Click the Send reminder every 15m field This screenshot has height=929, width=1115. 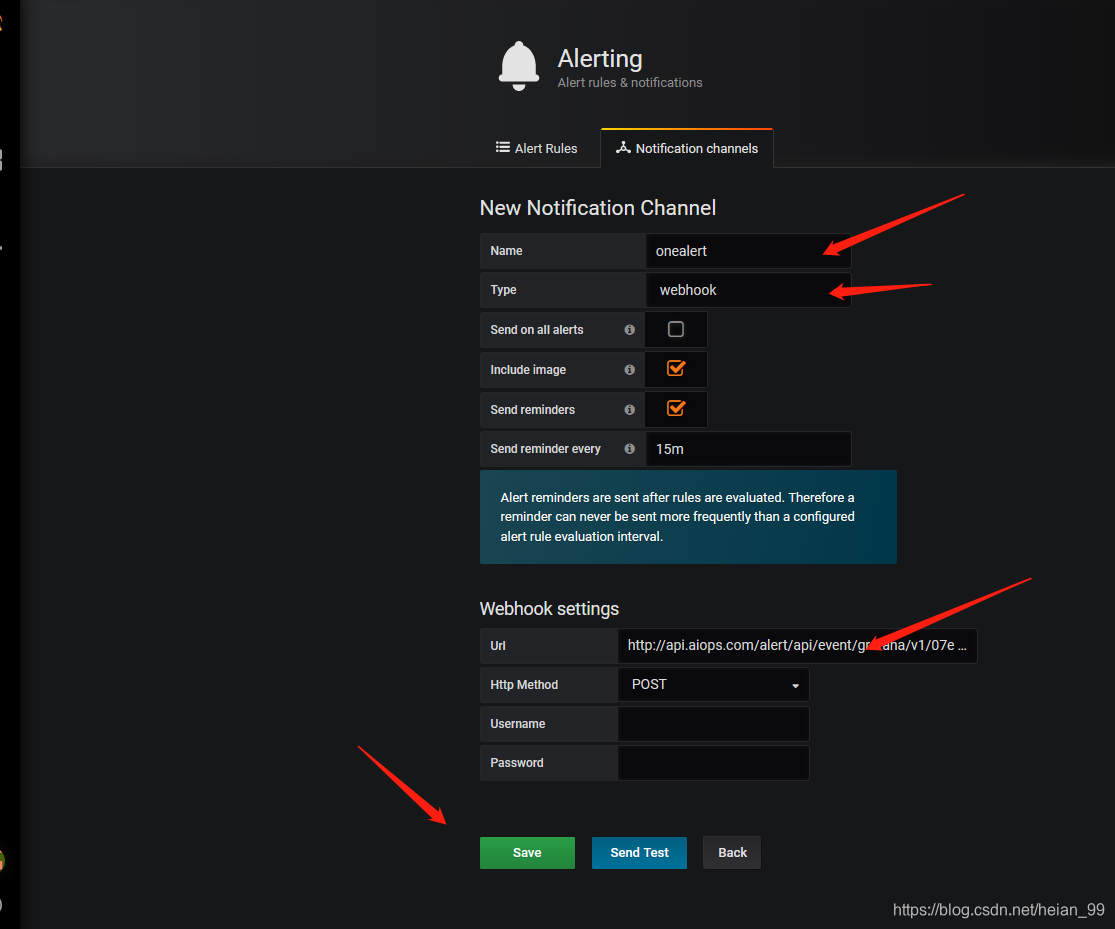click(x=748, y=449)
